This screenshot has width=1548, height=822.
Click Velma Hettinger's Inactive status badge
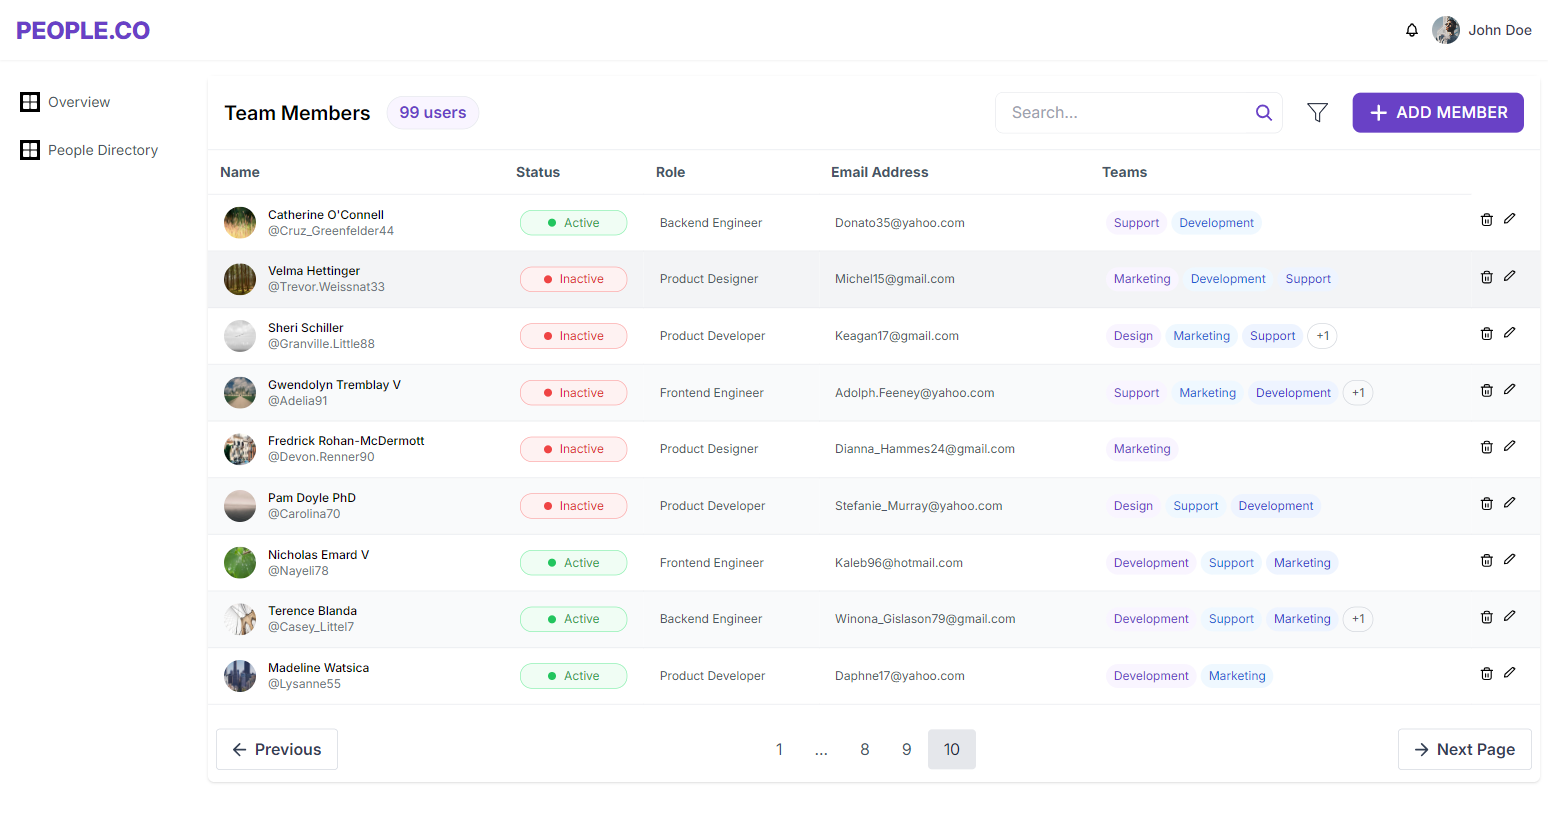coord(573,279)
